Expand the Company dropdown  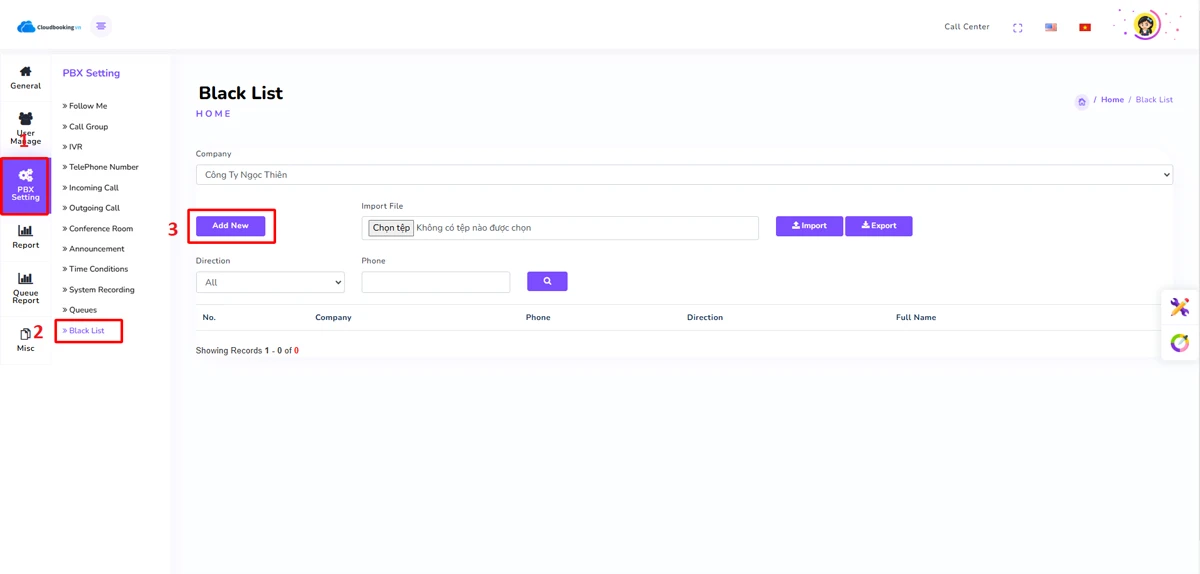[684, 175]
